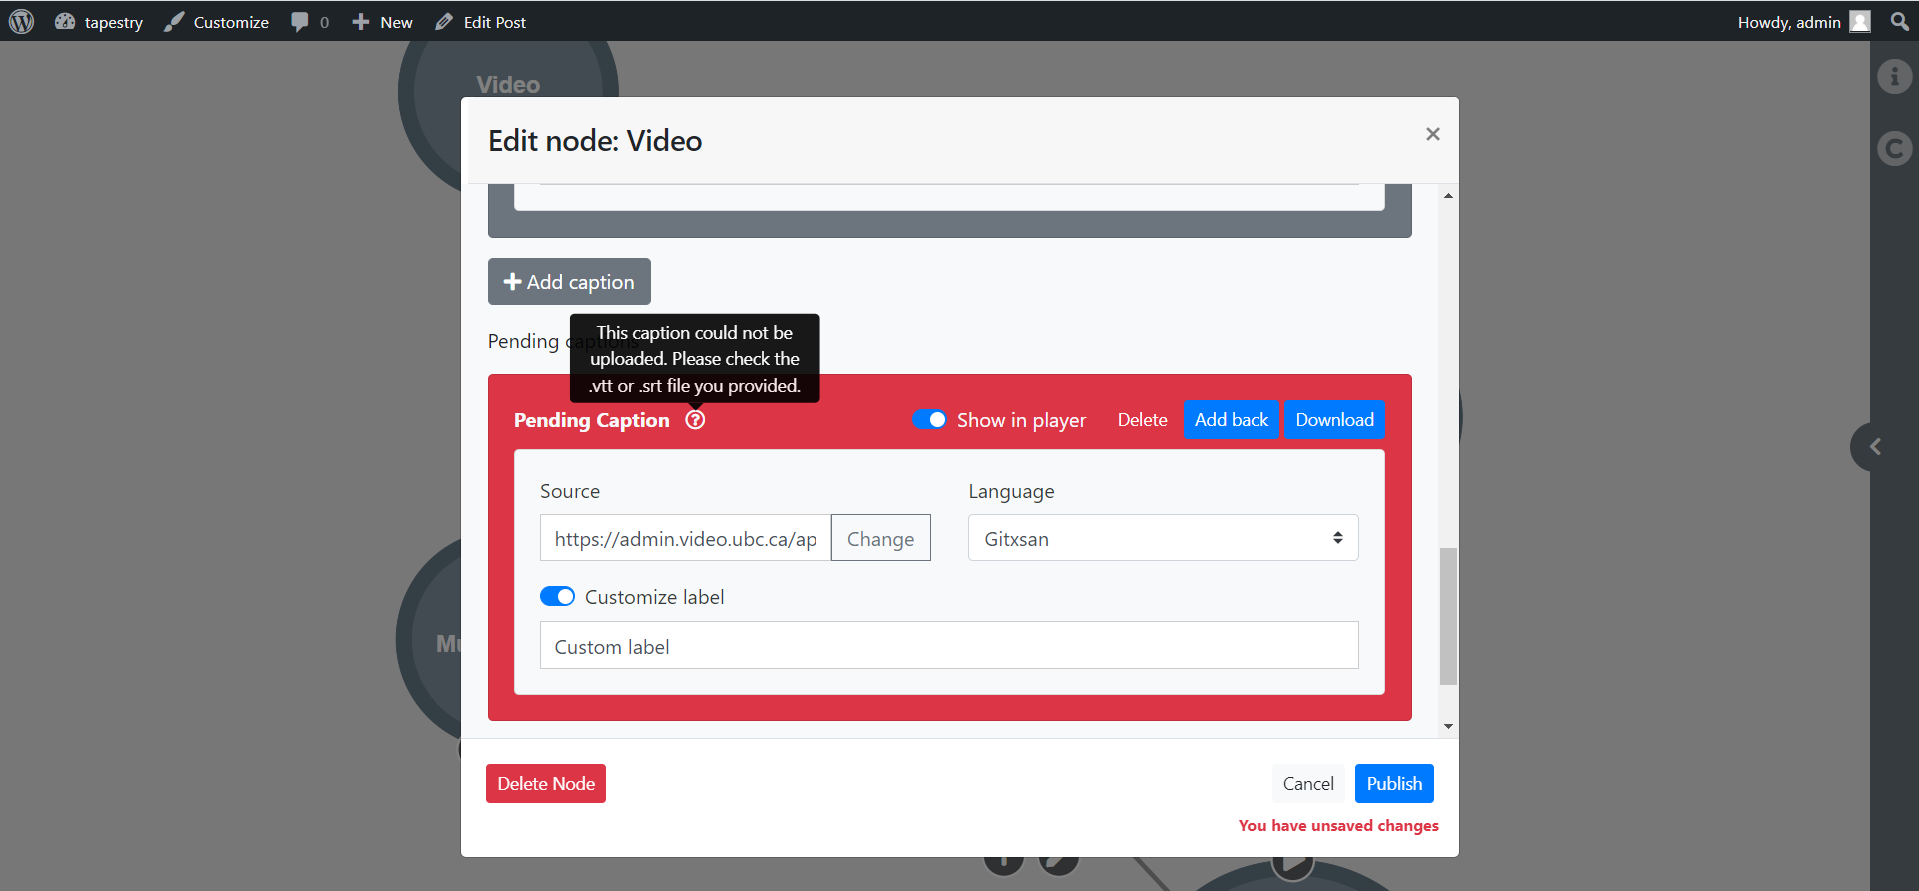Open the tapestry site dashboard link
Image resolution: width=1919 pixels, height=891 pixels.
coord(99,22)
